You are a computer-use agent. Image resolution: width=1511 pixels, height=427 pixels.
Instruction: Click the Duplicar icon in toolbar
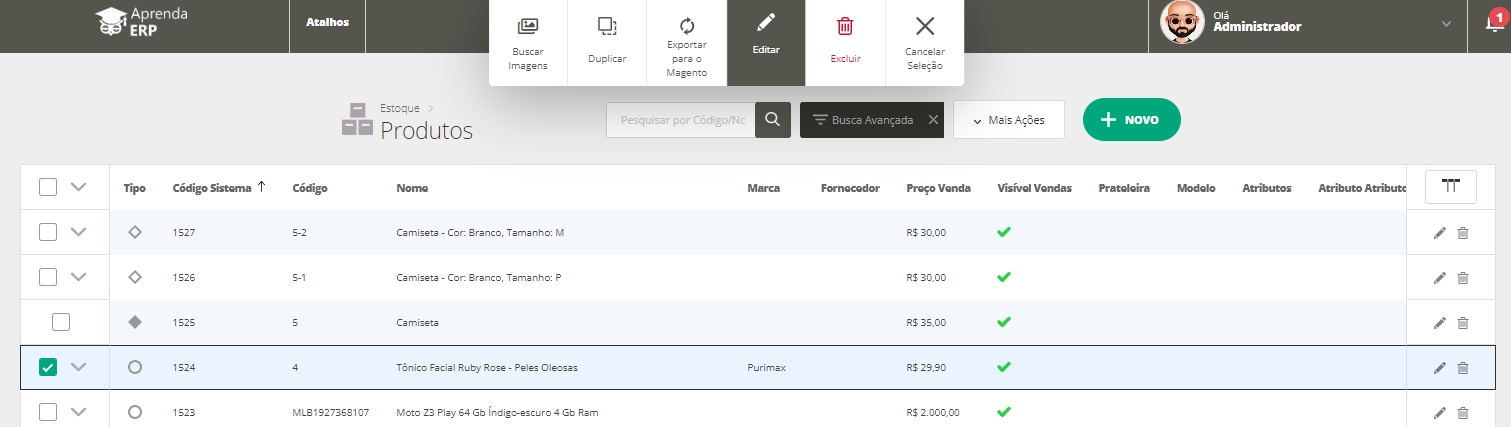(x=606, y=26)
